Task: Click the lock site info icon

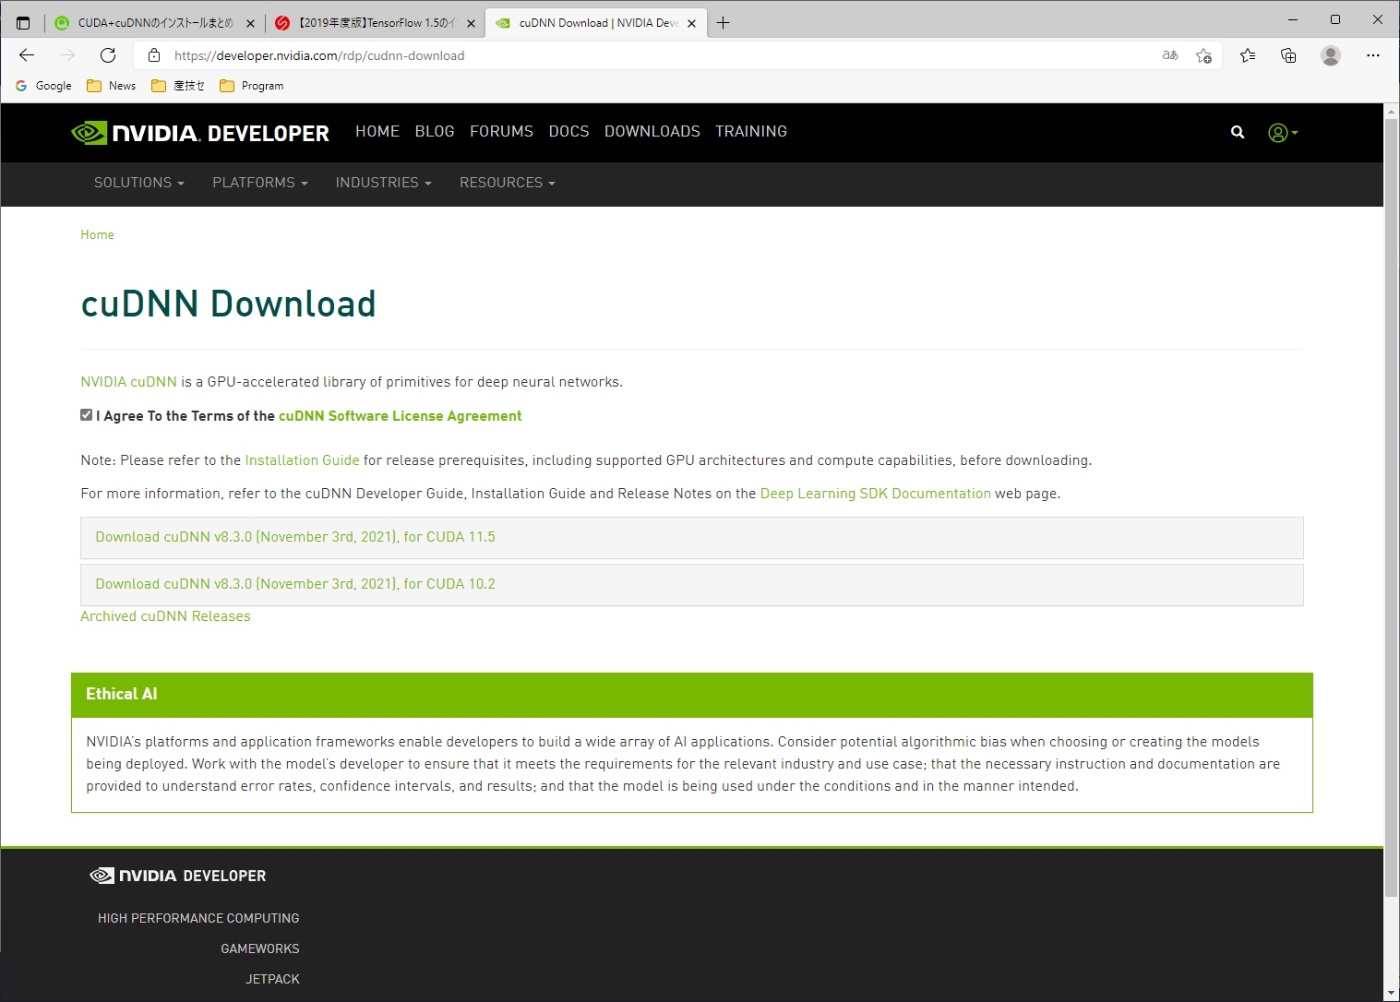Action: click(153, 56)
